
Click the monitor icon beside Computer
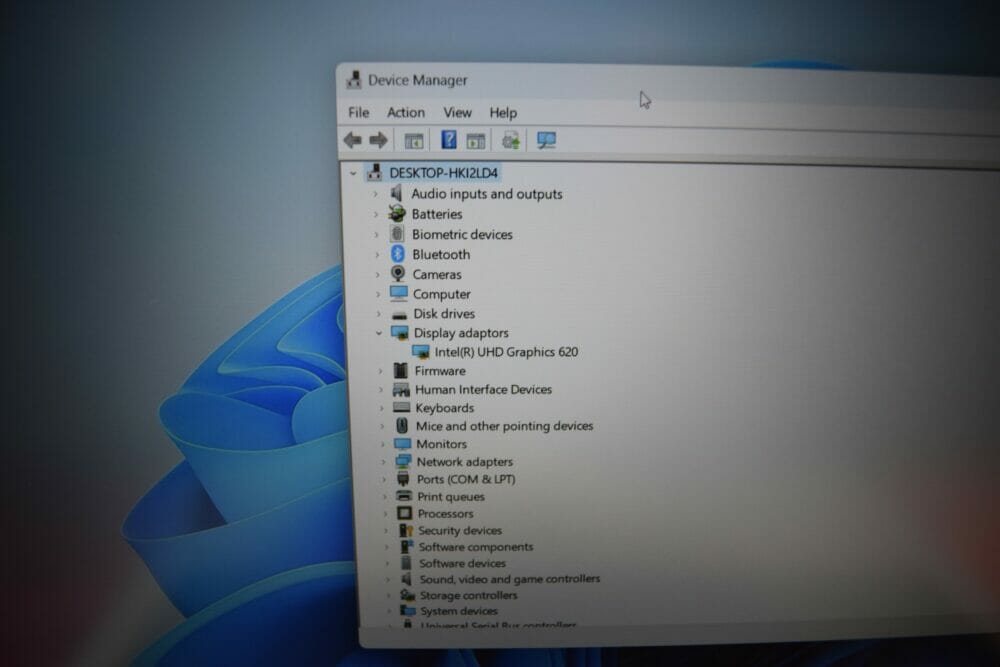(x=399, y=293)
